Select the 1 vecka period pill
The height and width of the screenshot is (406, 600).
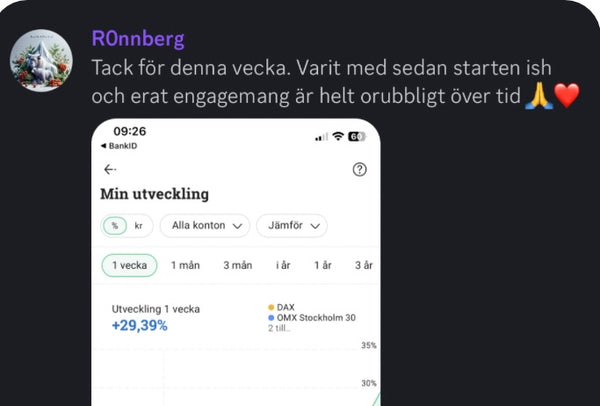tap(129, 265)
